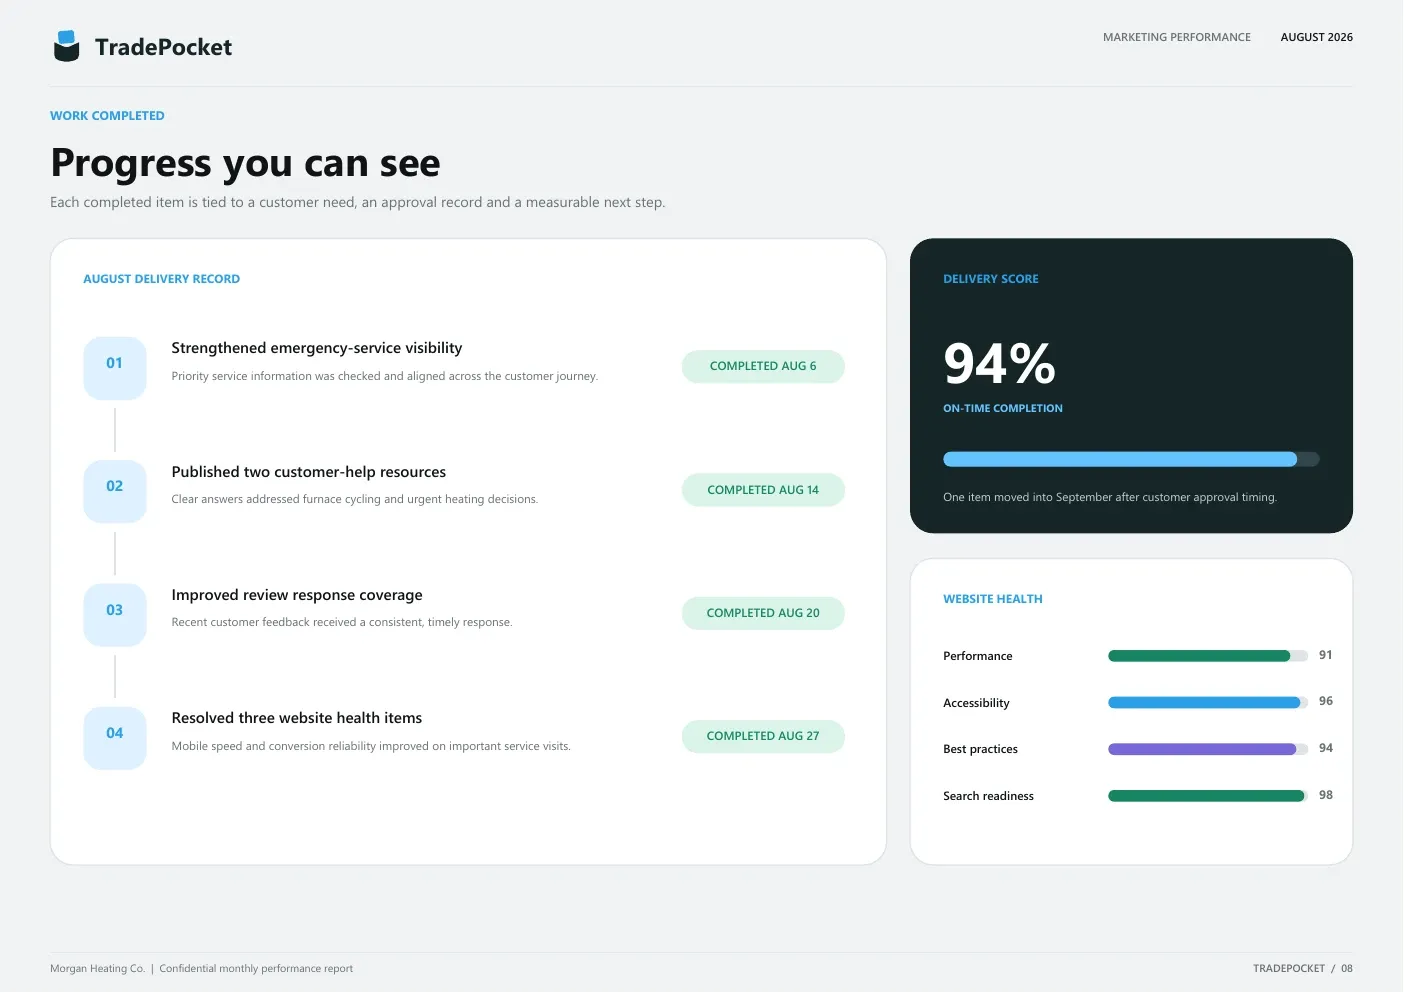
Task: Click Resolved three website health items title
Action: pos(297,718)
